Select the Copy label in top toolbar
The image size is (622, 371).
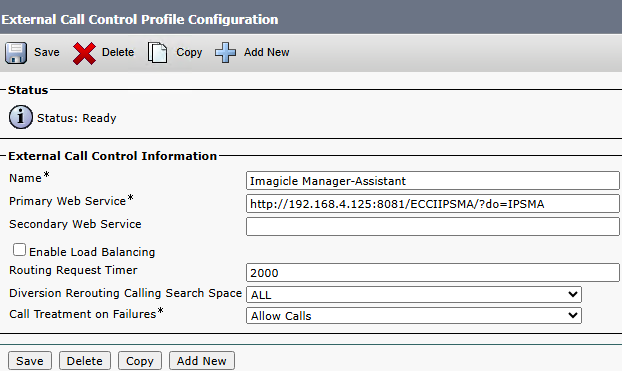tap(189, 52)
